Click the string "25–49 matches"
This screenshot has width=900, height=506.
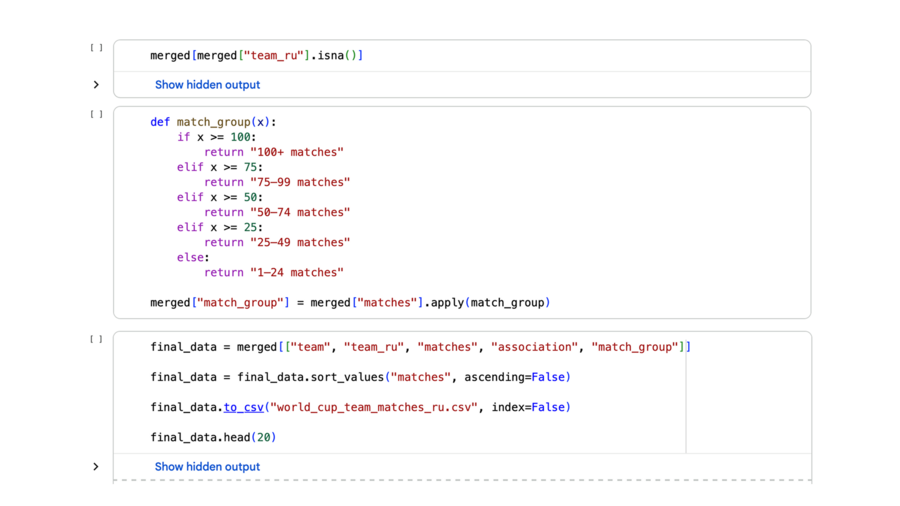(x=300, y=243)
